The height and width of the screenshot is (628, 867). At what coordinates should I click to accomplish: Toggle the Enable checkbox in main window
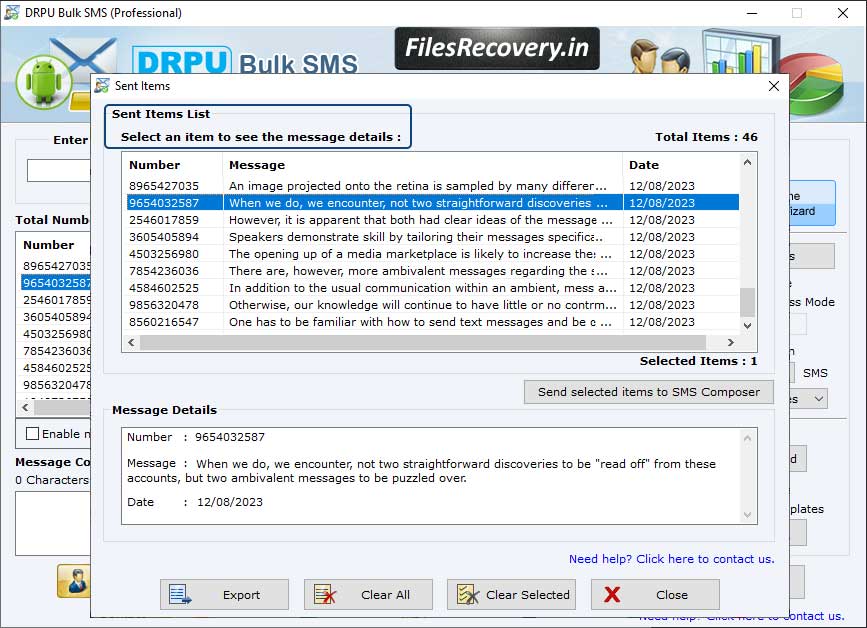pyautogui.click(x=32, y=433)
